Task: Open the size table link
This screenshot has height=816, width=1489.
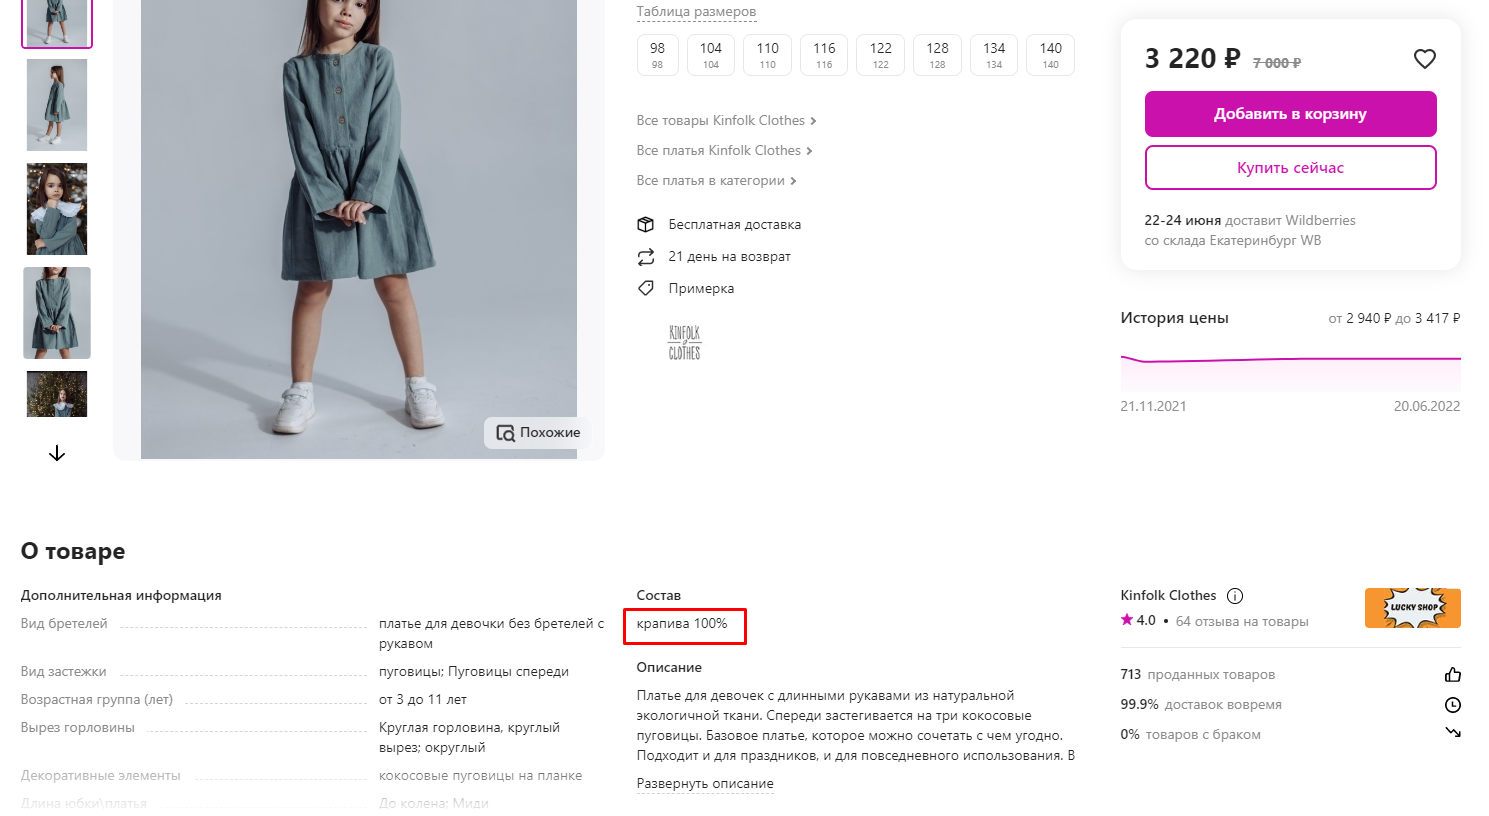Action: tap(696, 12)
